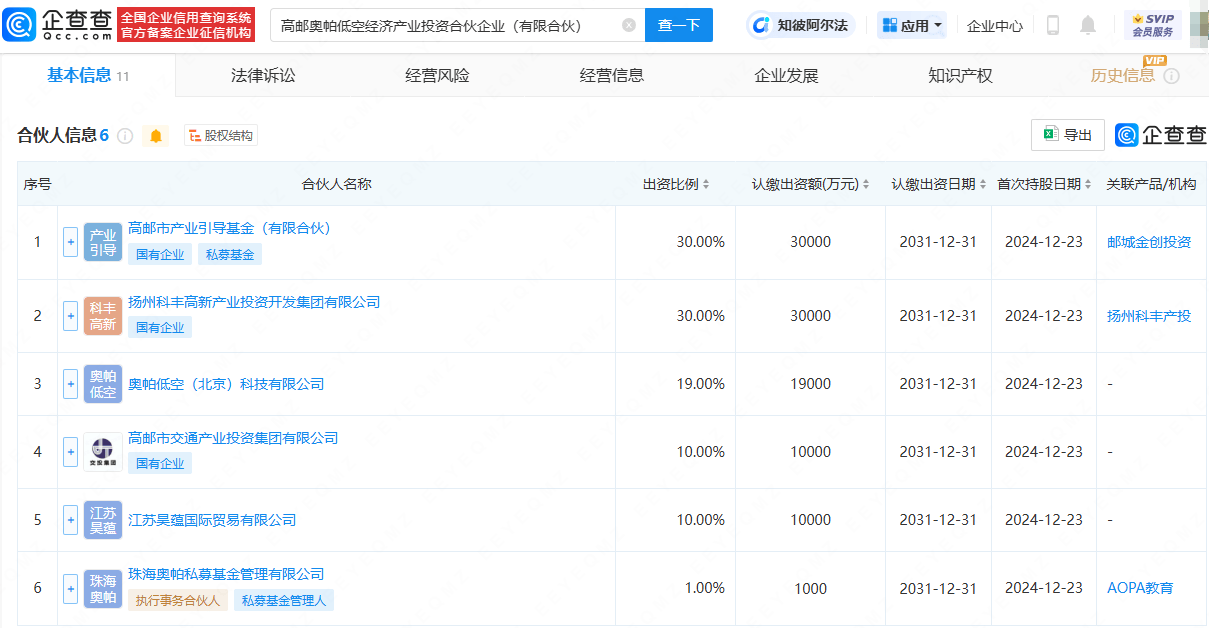The width and height of the screenshot is (1209, 628).
Task: Switch to 法律诉讼 tab
Action: (263, 76)
